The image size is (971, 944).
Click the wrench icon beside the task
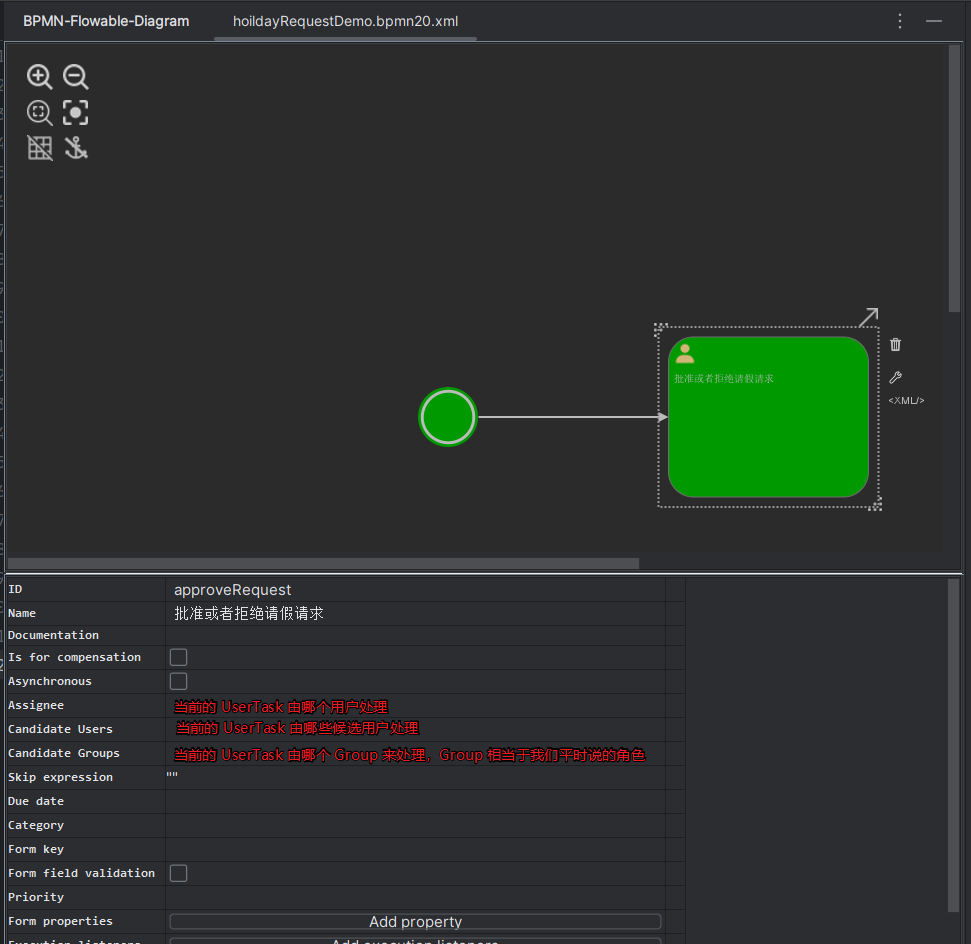coord(895,377)
